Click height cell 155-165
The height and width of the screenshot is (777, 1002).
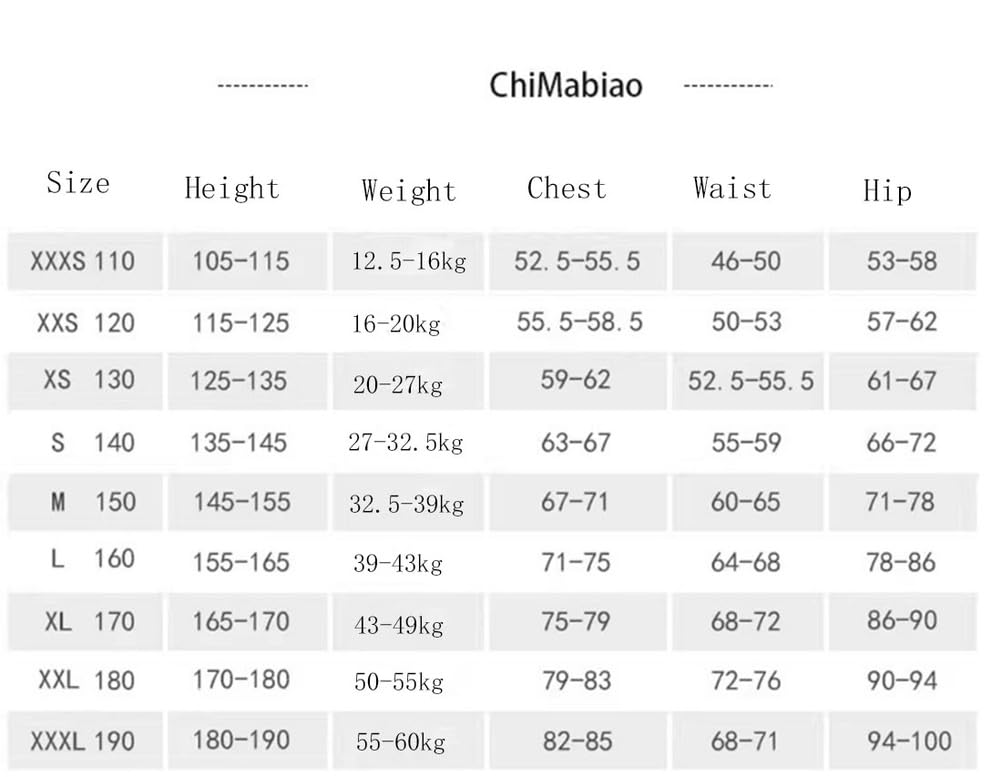click(x=241, y=563)
